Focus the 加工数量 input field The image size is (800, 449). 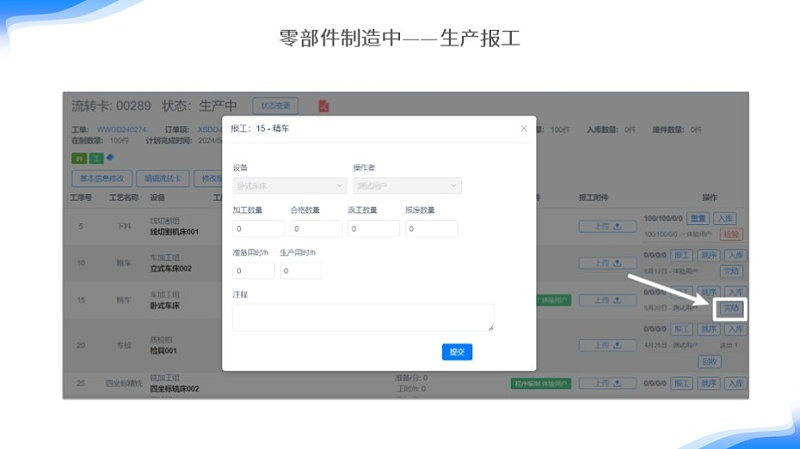coord(258,229)
